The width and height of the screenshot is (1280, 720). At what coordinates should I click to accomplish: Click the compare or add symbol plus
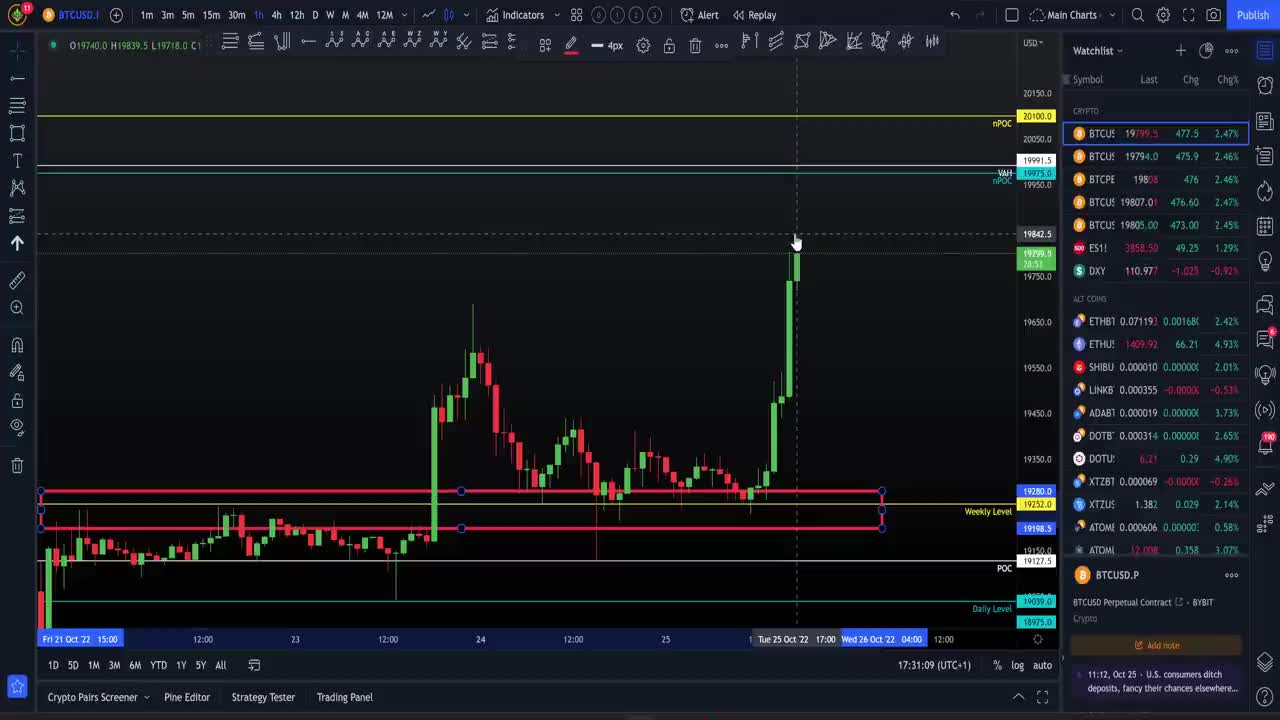117,15
